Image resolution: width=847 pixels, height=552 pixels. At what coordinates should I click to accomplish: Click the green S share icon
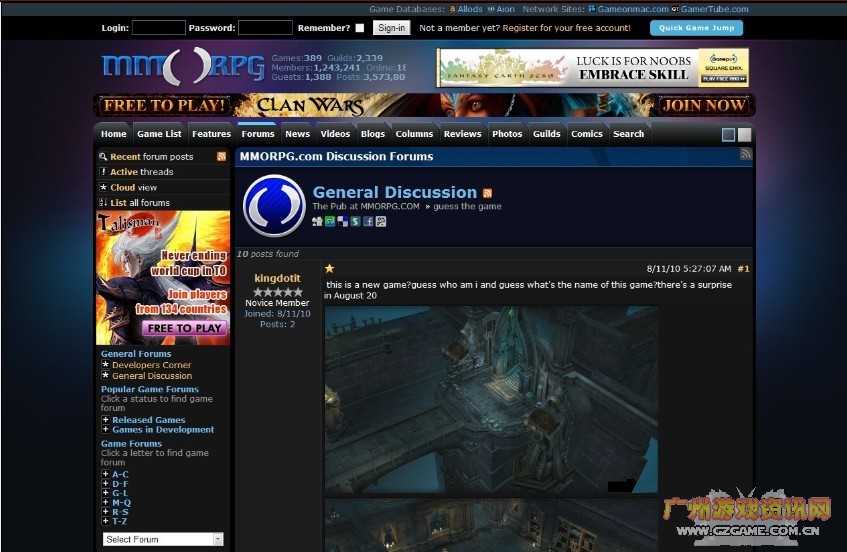[x=355, y=221]
